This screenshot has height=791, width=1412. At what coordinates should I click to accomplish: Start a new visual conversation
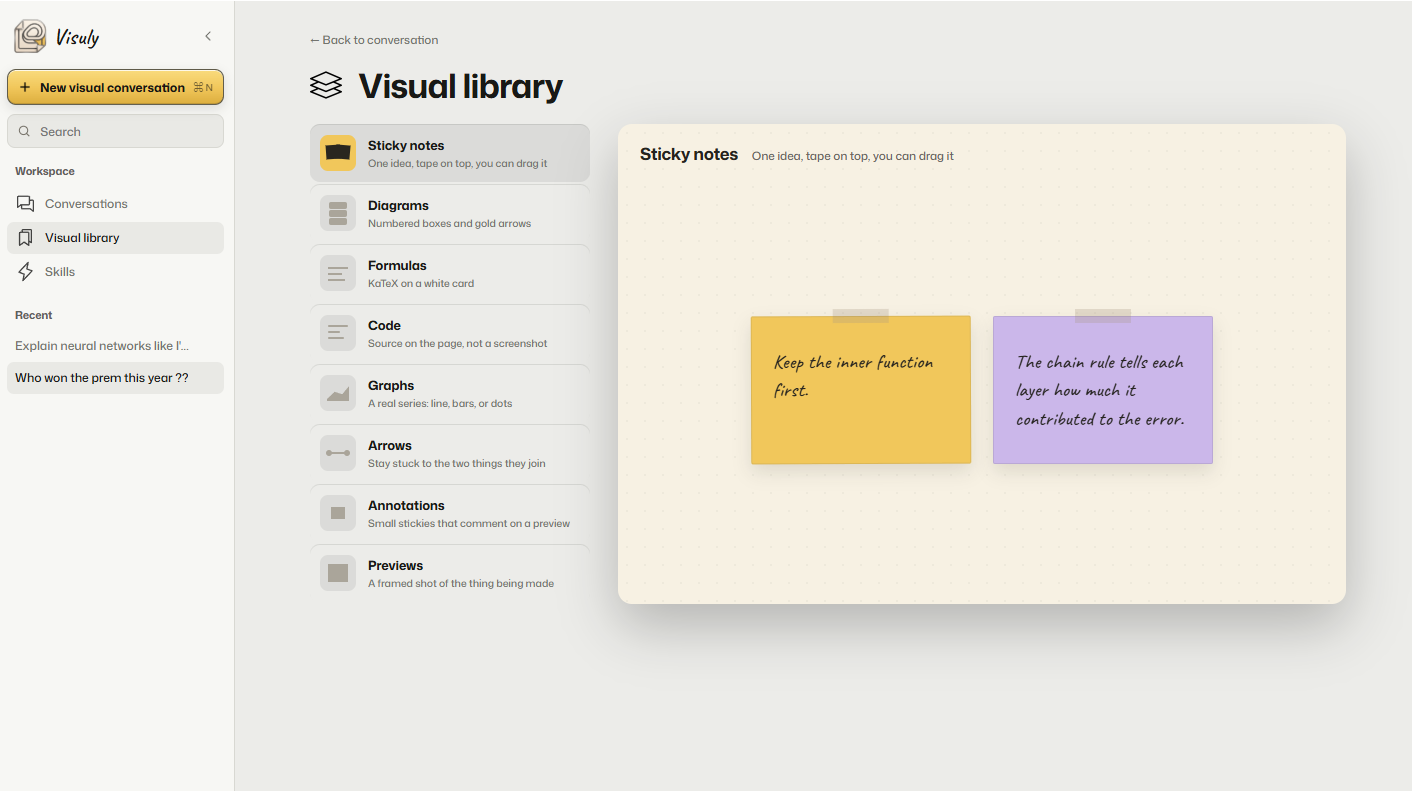[x=115, y=87]
